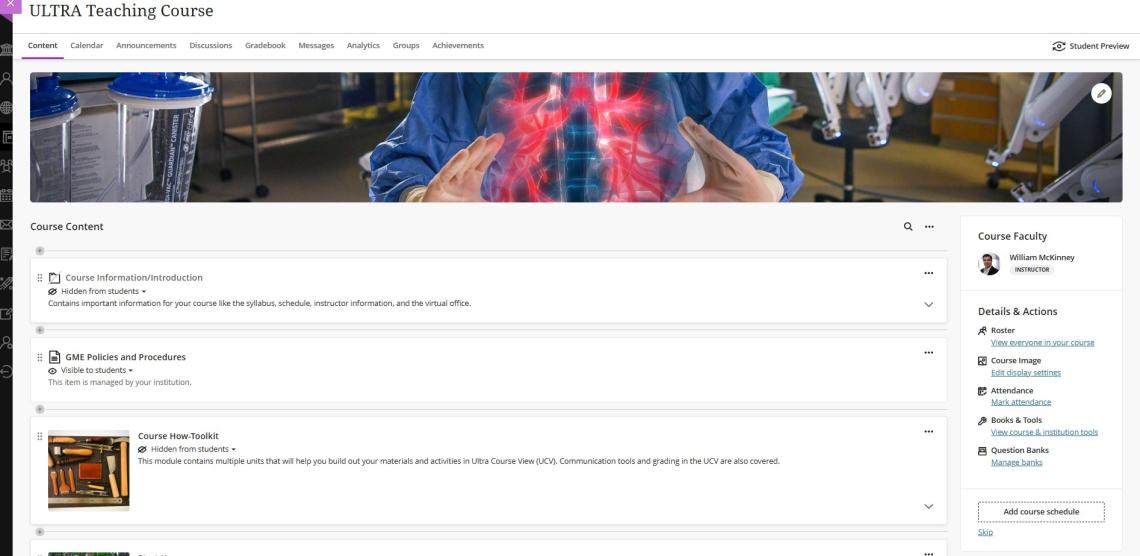
Task: Open ellipsis menu for Course How-Toolkit
Action: [928, 432]
